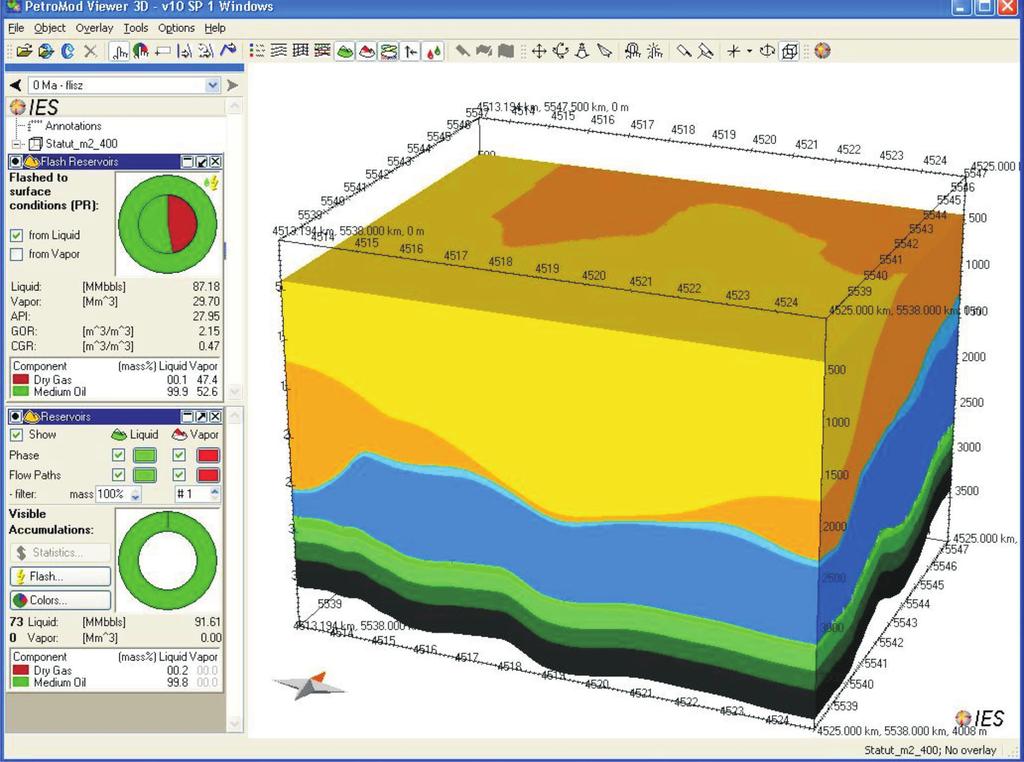Viewport: 1024px width, 762px height.
Task: Click the open folder toolbar icon
Action: pyautogui.click(x=24, y=51)
